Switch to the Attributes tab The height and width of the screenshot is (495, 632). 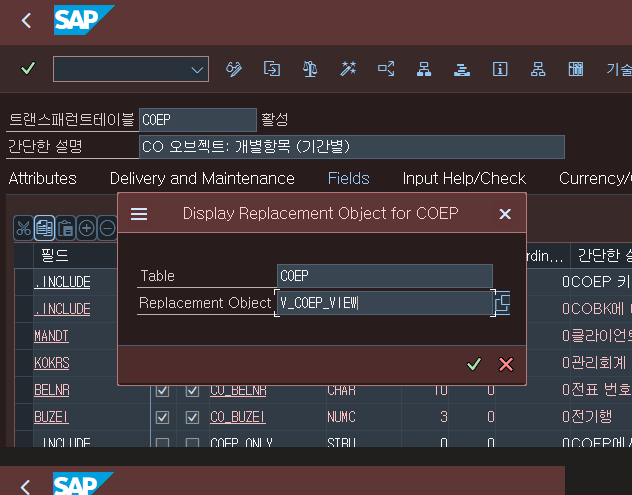pyautogui.click(x=43, y=178)
